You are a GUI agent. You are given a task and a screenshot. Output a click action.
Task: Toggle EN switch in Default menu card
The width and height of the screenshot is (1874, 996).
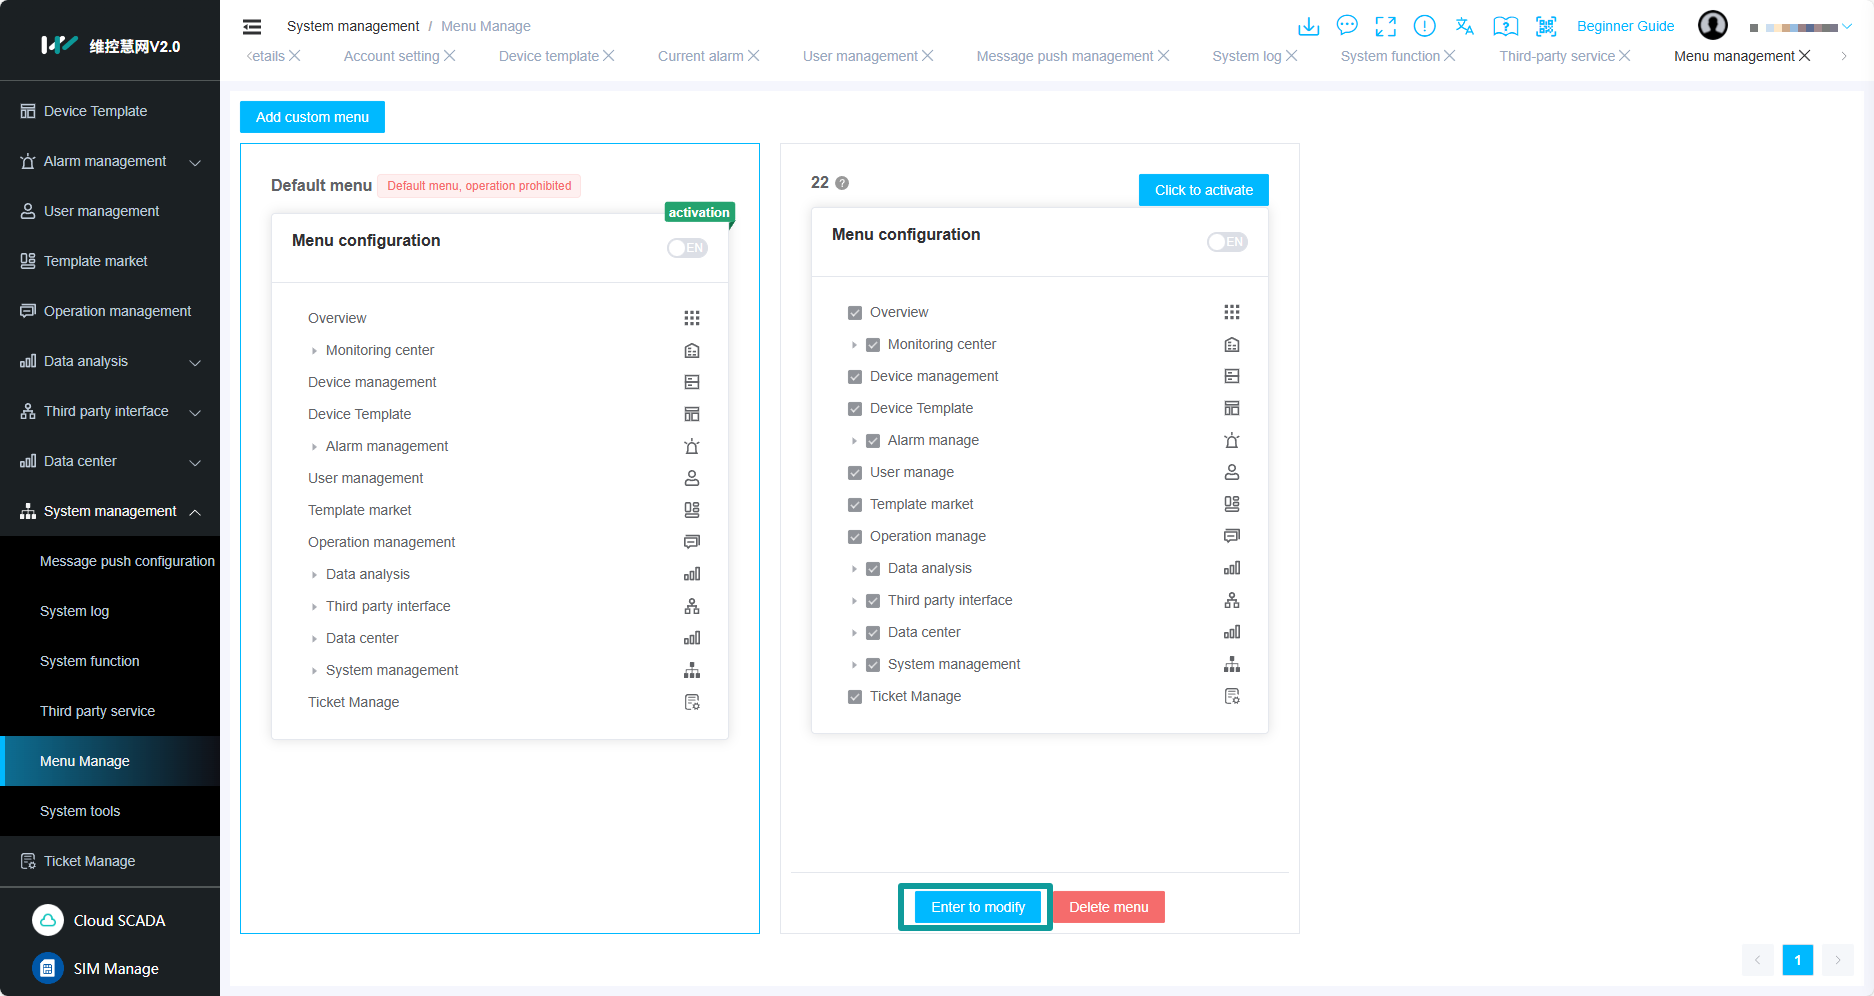pyautogui.click(x=687, y=248)
